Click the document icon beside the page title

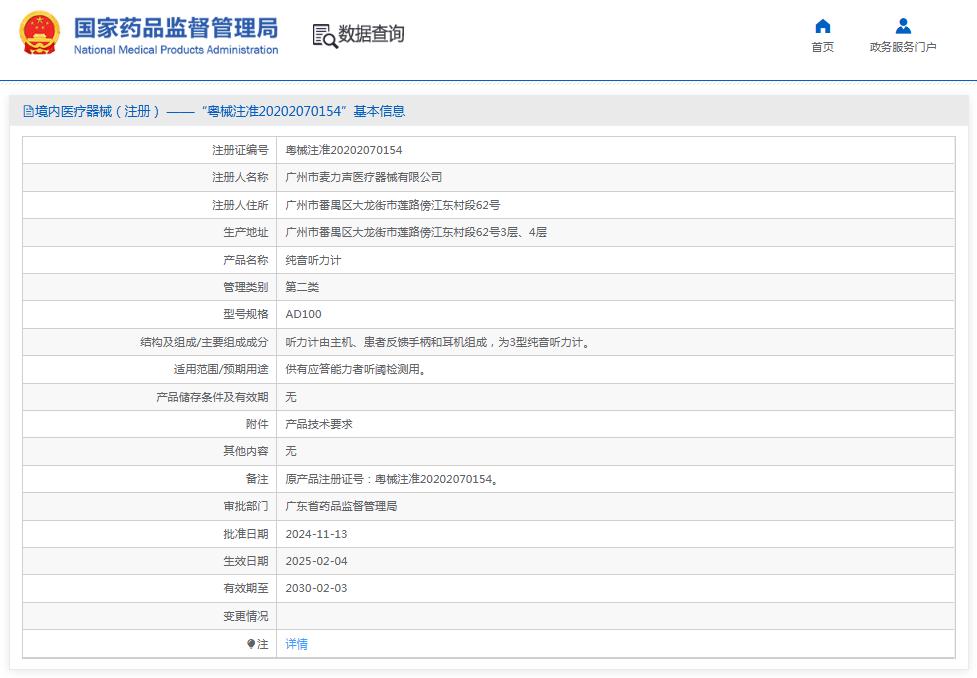coord(27,111)
